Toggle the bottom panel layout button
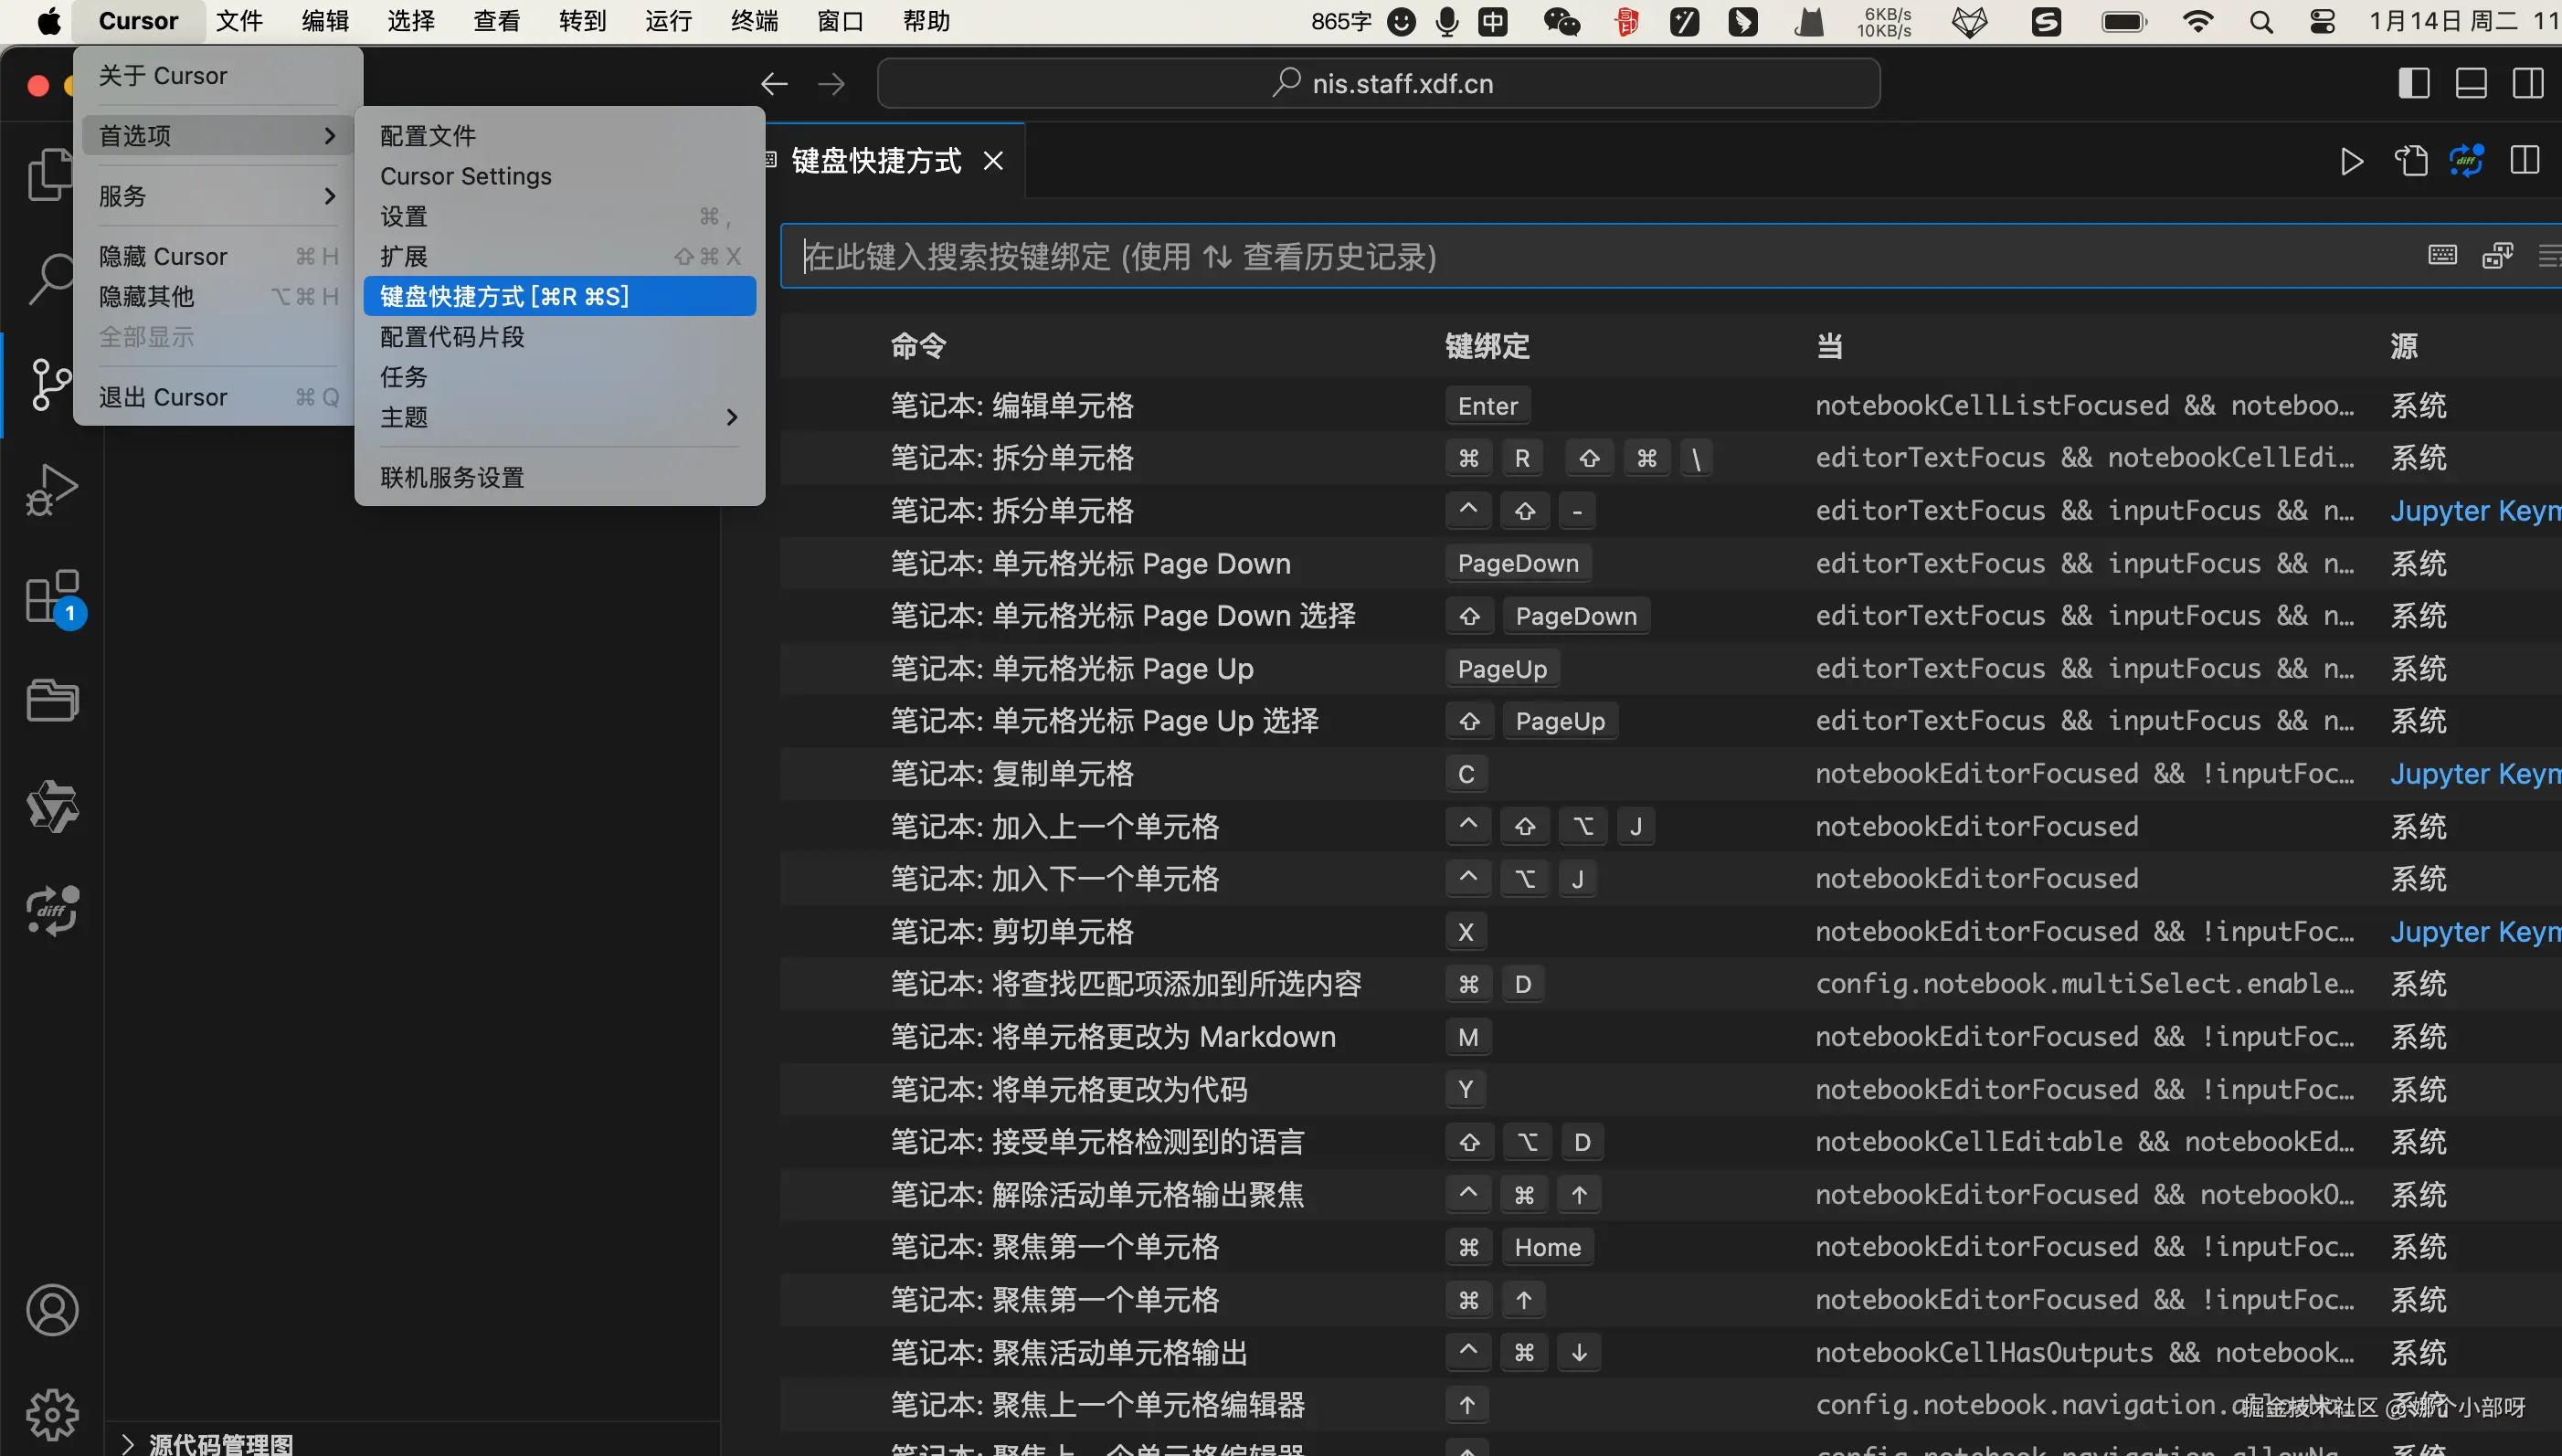This screenshot has height=1456, width=2562. tap(2471, 83)
